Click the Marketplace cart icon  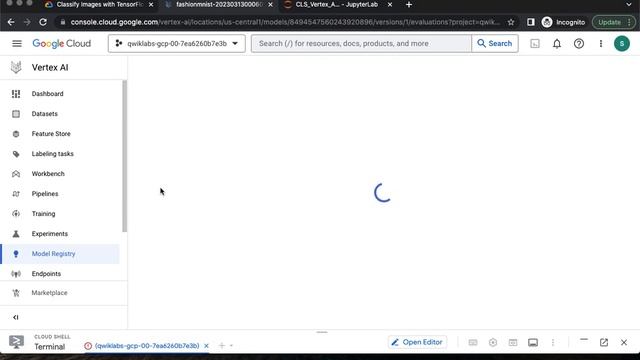click(x=16, y=293)
